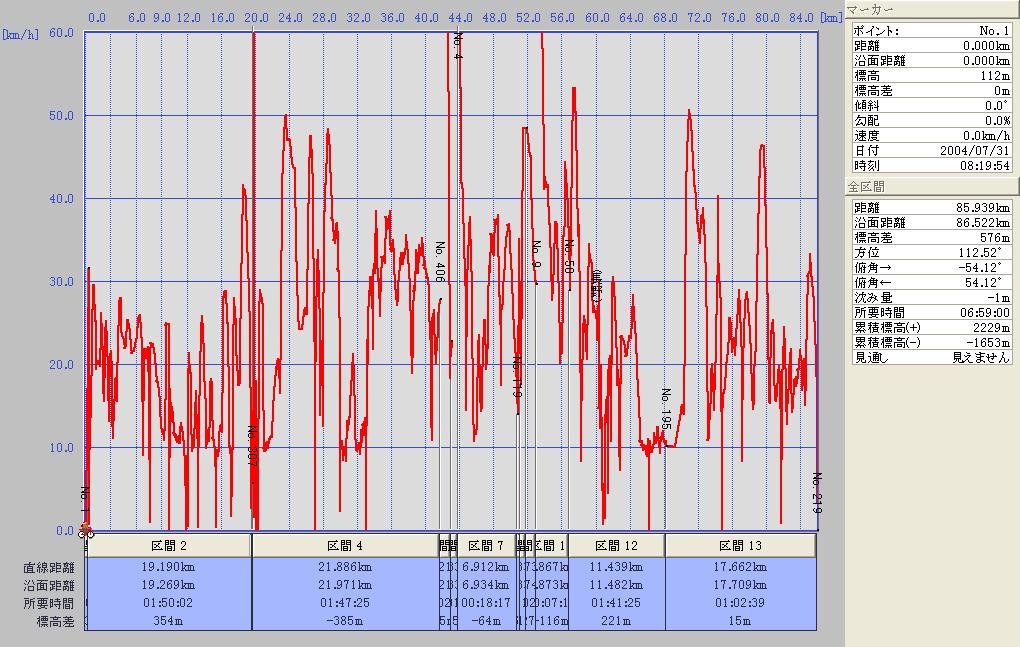Viewport: 1020px width, 647px height.
Task: Click the 08:19:54 time value
Action: click(x=985, y=165)
